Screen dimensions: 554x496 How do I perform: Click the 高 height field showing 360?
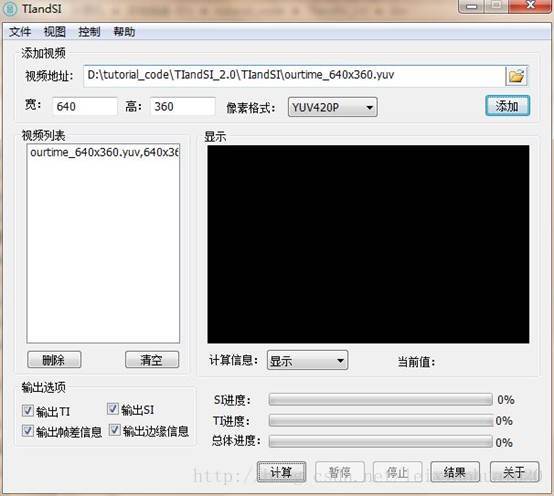183,106
